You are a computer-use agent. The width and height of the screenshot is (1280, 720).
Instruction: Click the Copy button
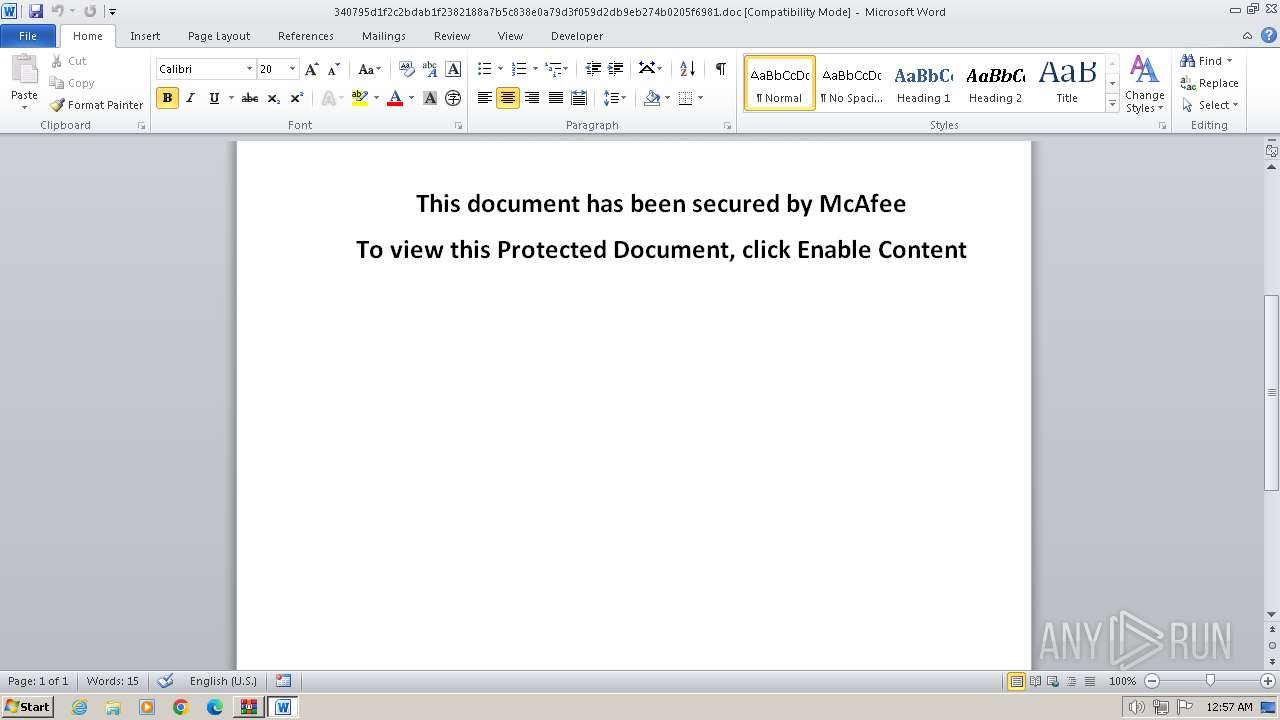point(72,83)
